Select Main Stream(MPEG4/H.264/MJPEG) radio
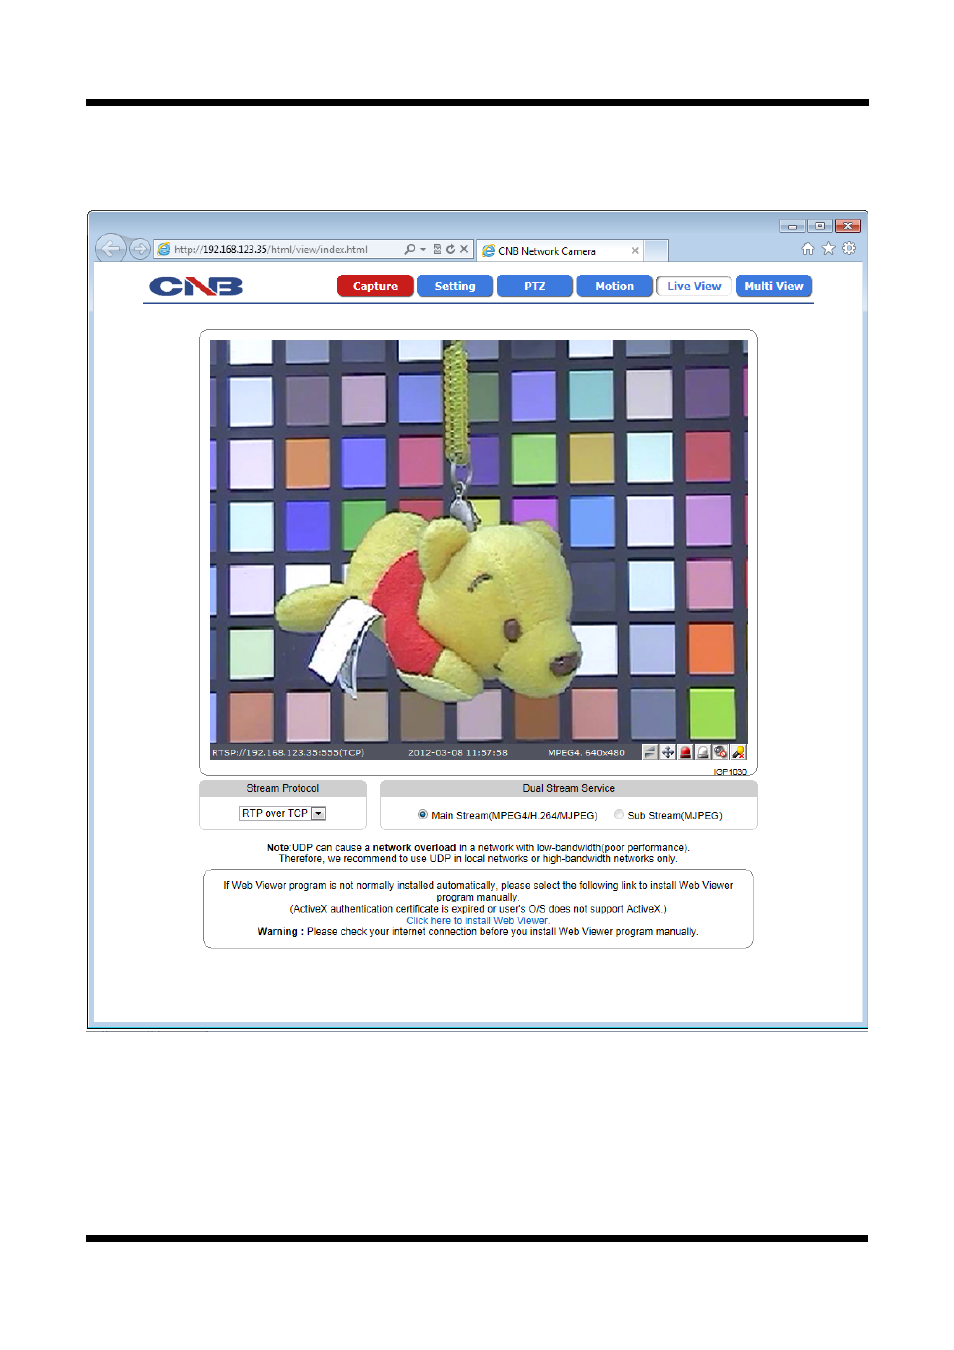The image size is (954, 1350). [x=423, y=815]
